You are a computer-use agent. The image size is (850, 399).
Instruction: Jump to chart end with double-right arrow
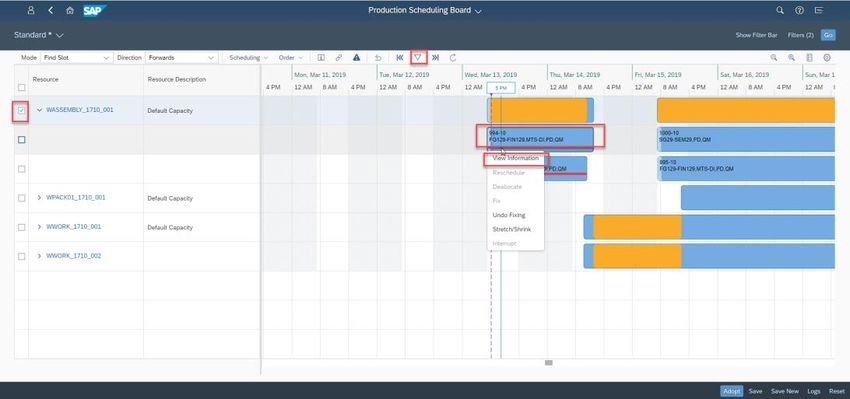(435, 57)
